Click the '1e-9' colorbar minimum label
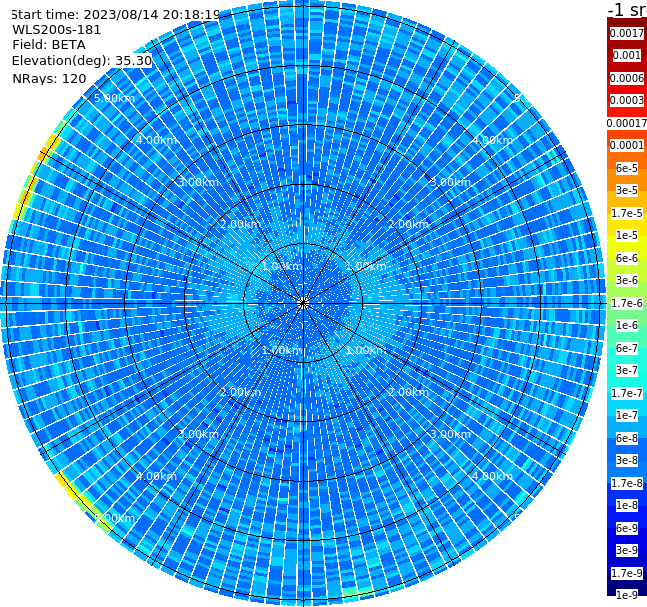 [x=627, y=595]
